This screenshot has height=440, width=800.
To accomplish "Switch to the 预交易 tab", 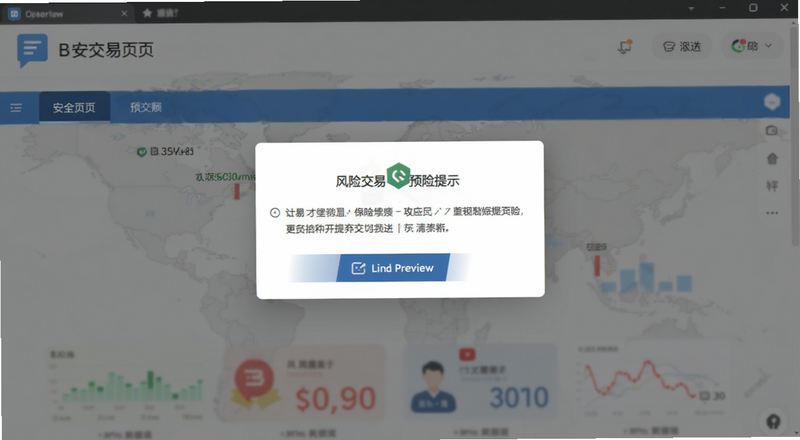I will (x=146, y=107).
